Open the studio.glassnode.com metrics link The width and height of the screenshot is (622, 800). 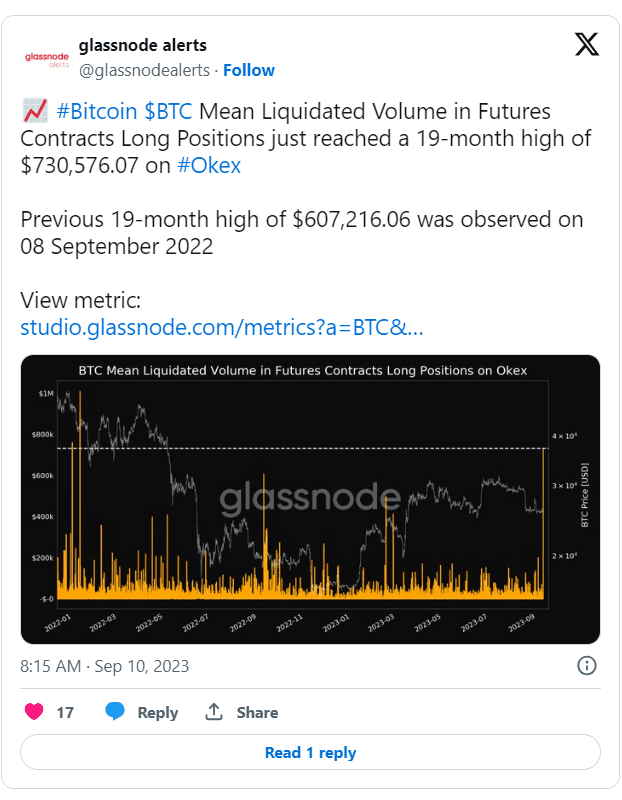coord(222,328)
